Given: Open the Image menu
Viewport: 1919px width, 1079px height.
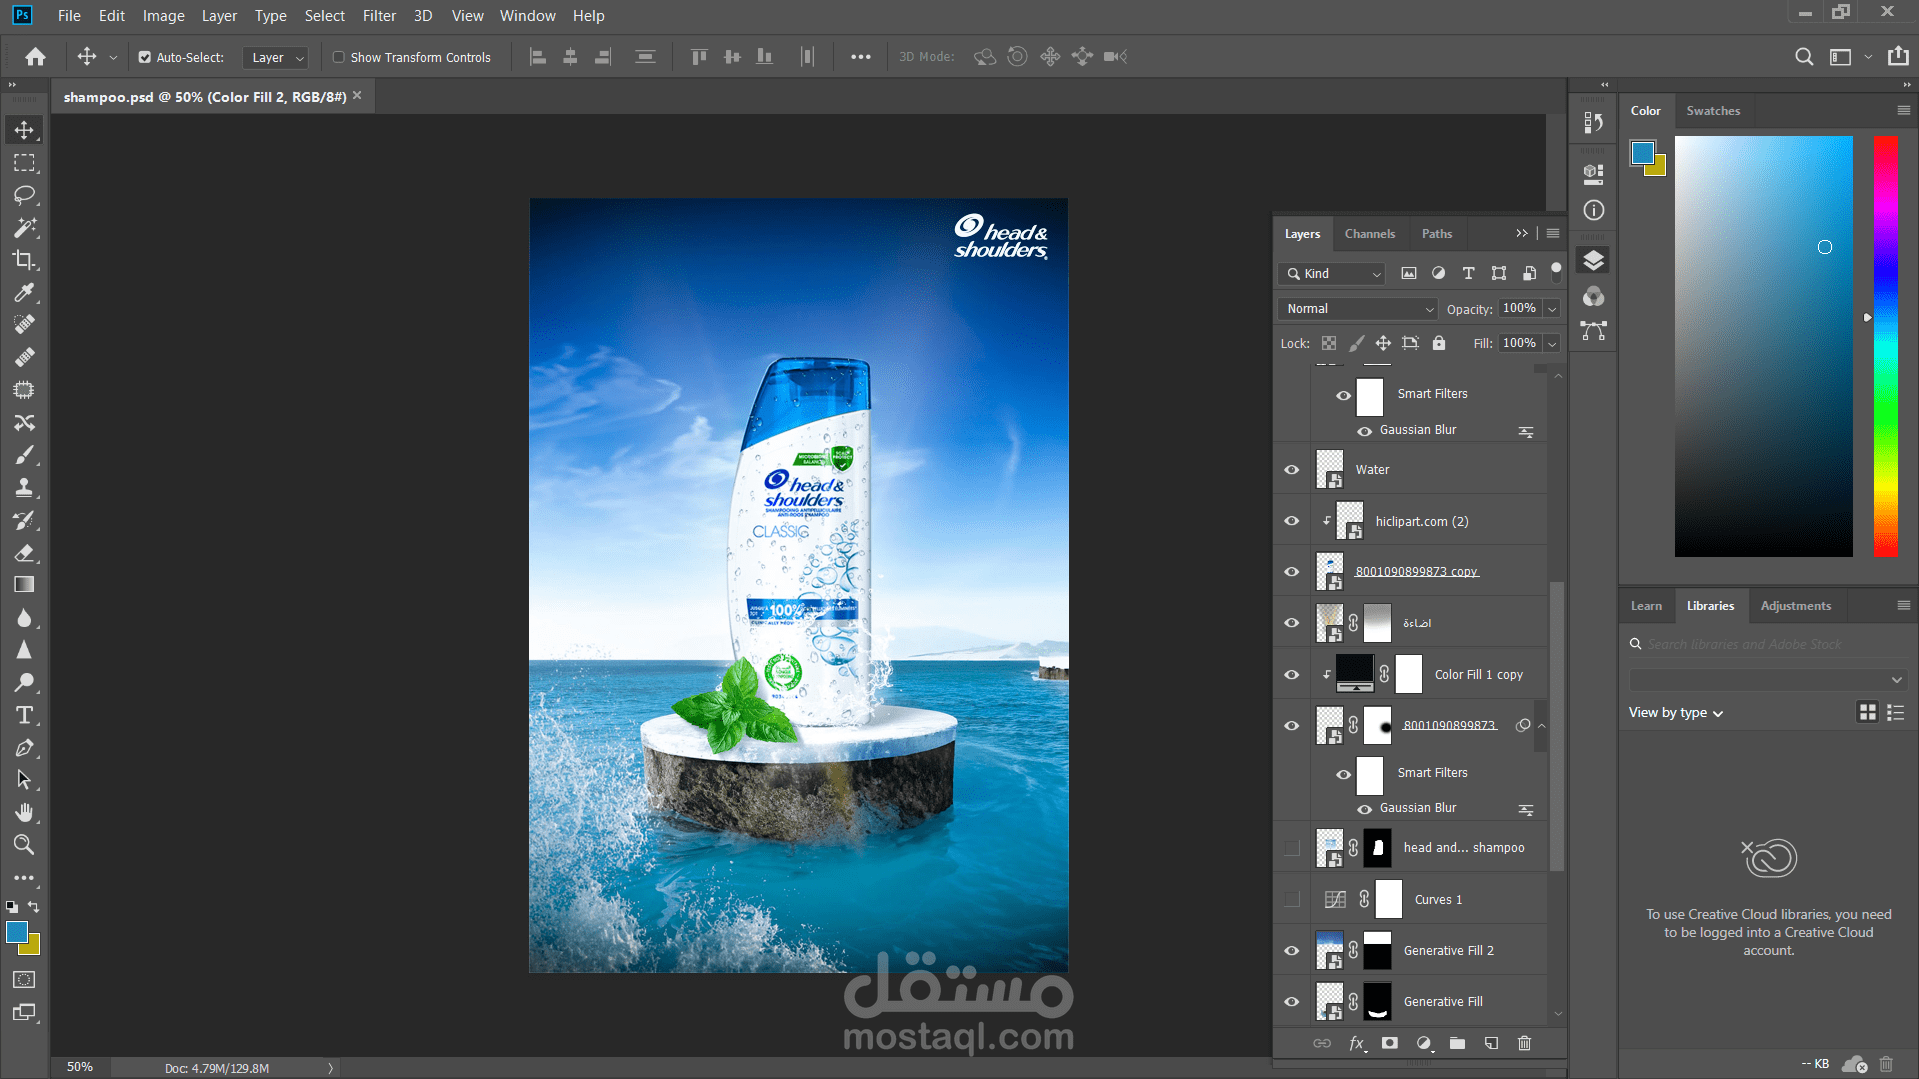Looking at the screenshot, I should click(163, 16).
